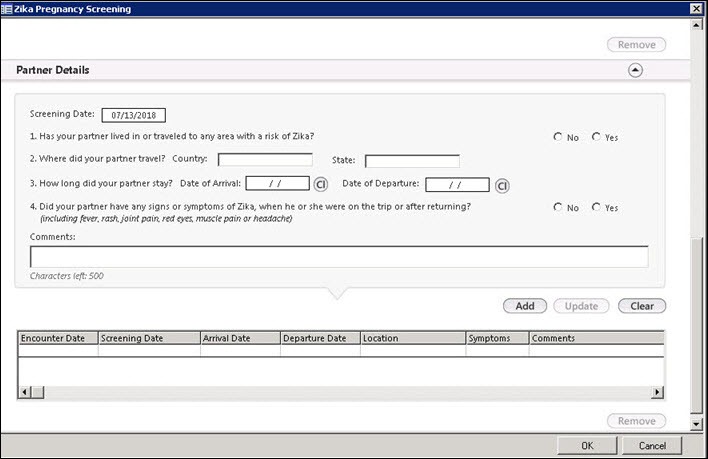Click the Add button

pos(525,306)
